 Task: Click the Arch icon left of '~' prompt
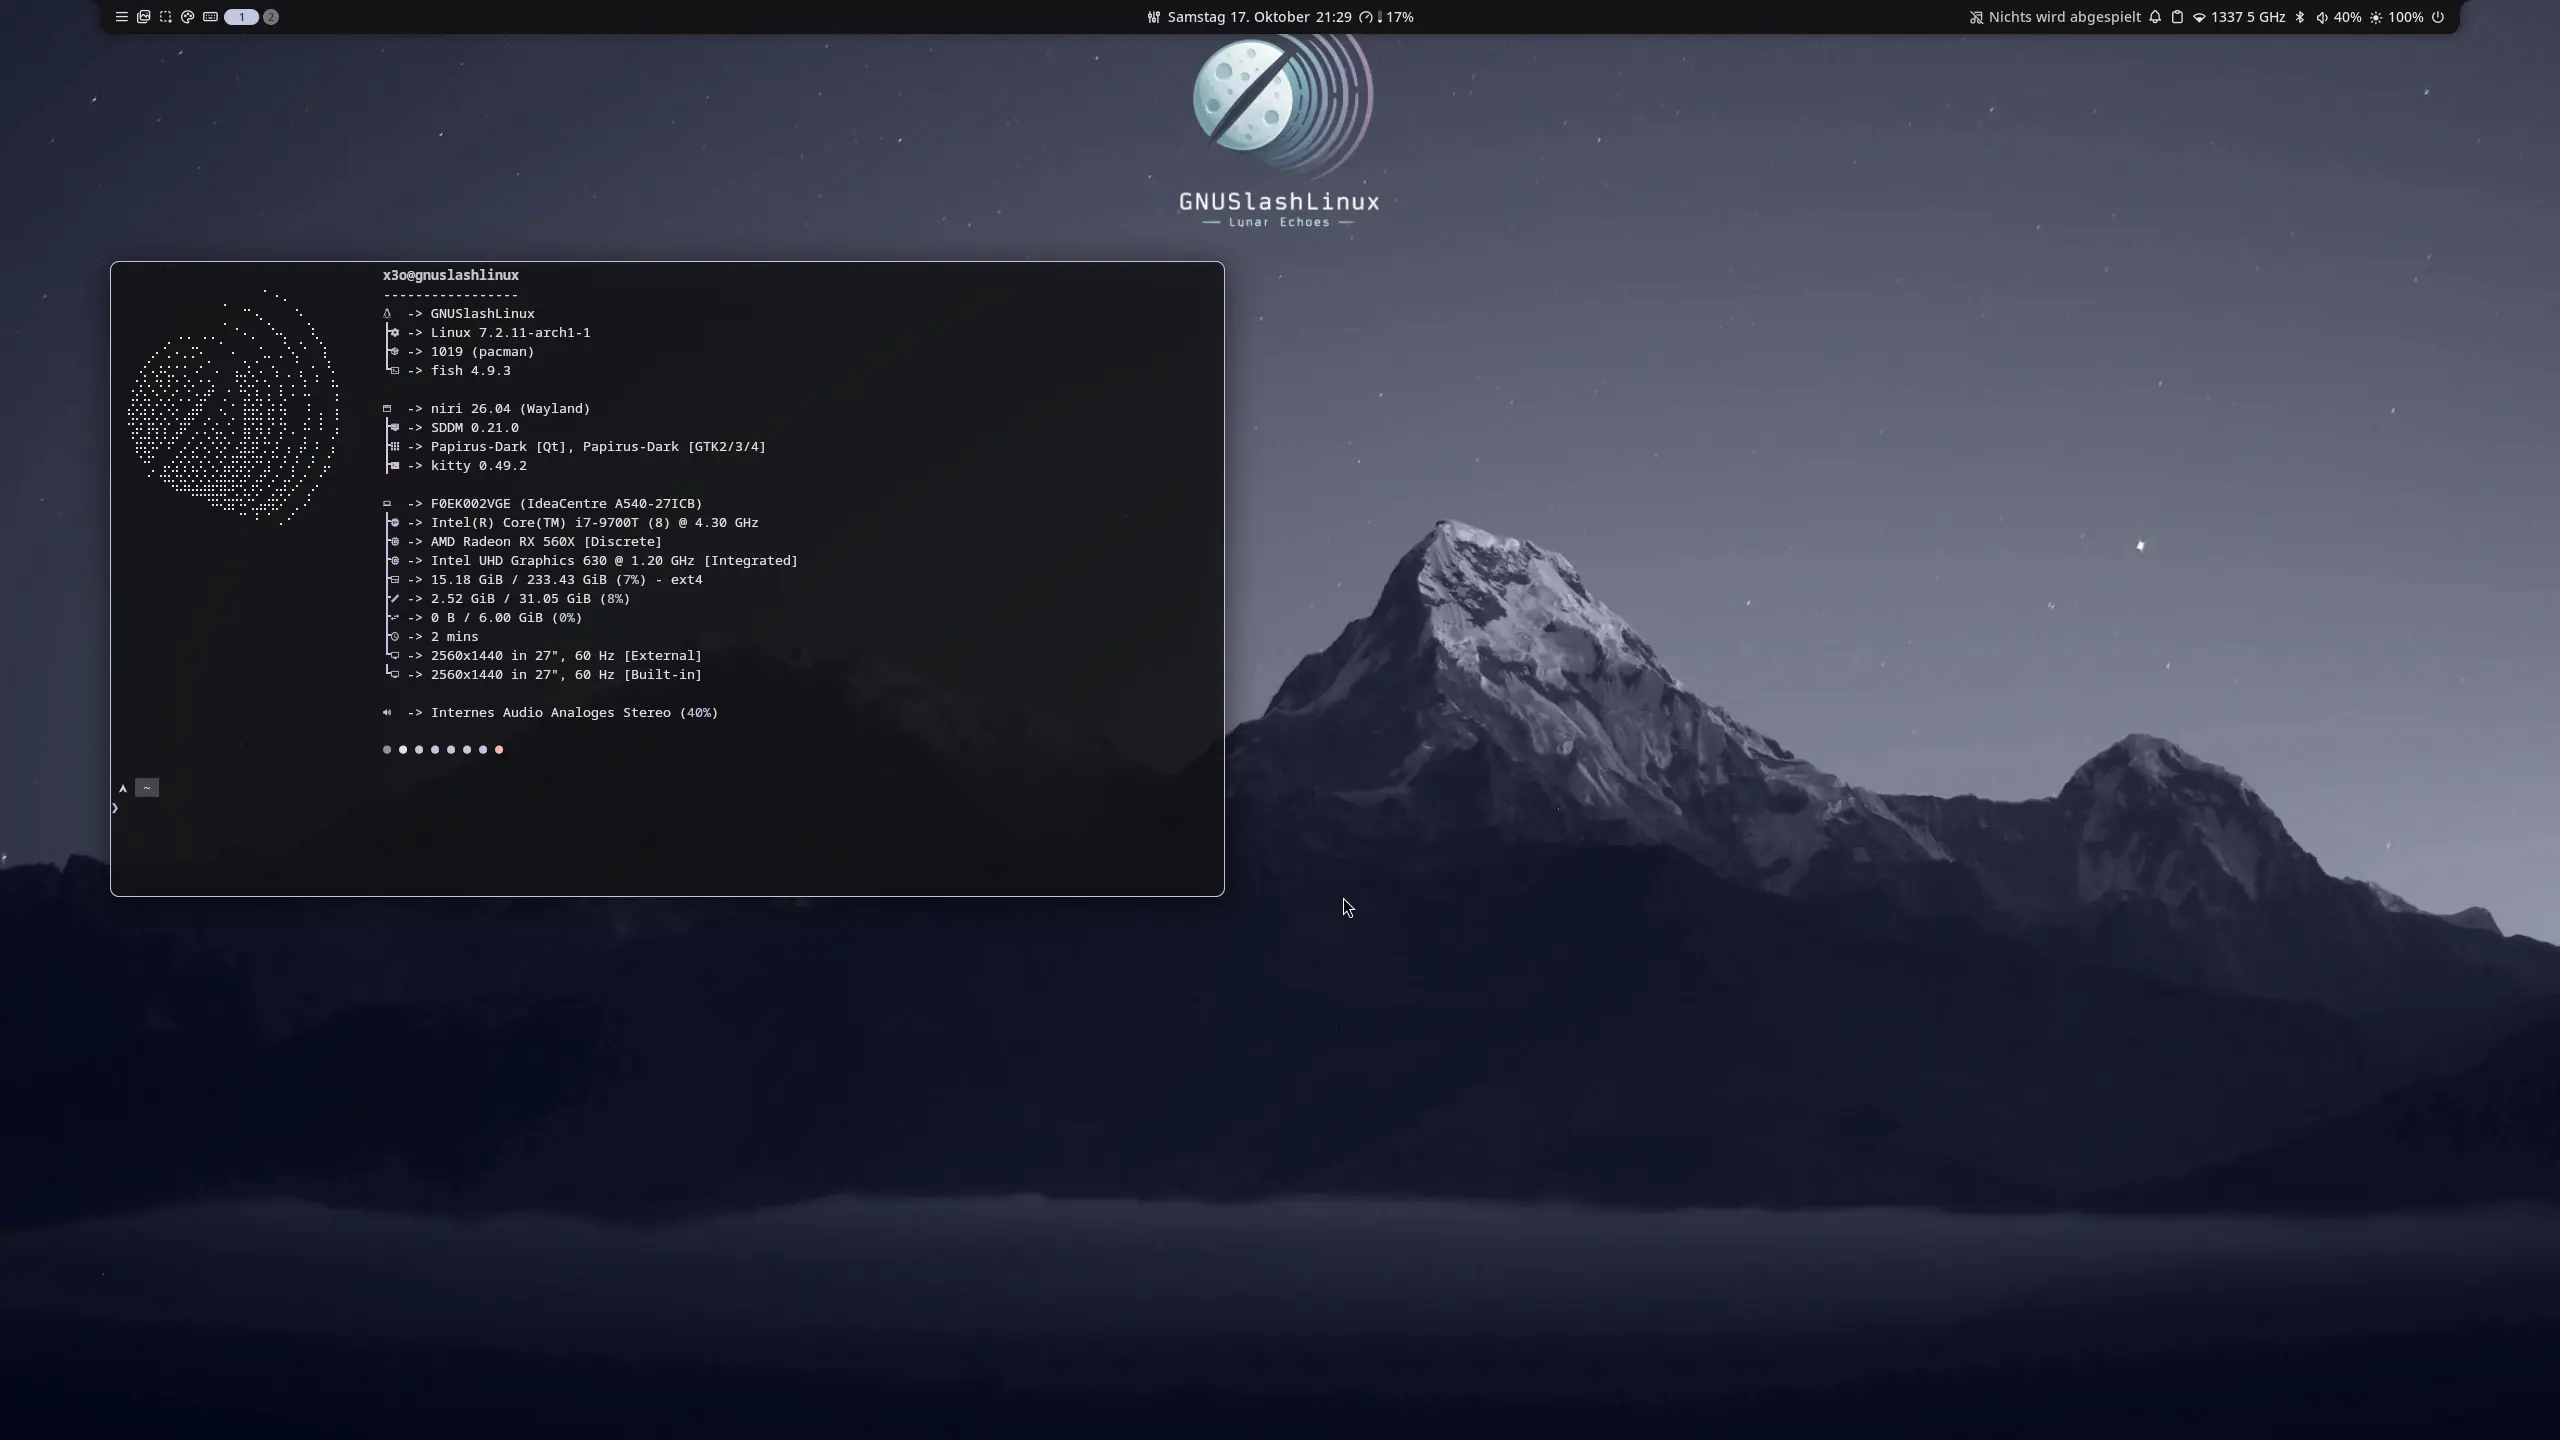123,789
